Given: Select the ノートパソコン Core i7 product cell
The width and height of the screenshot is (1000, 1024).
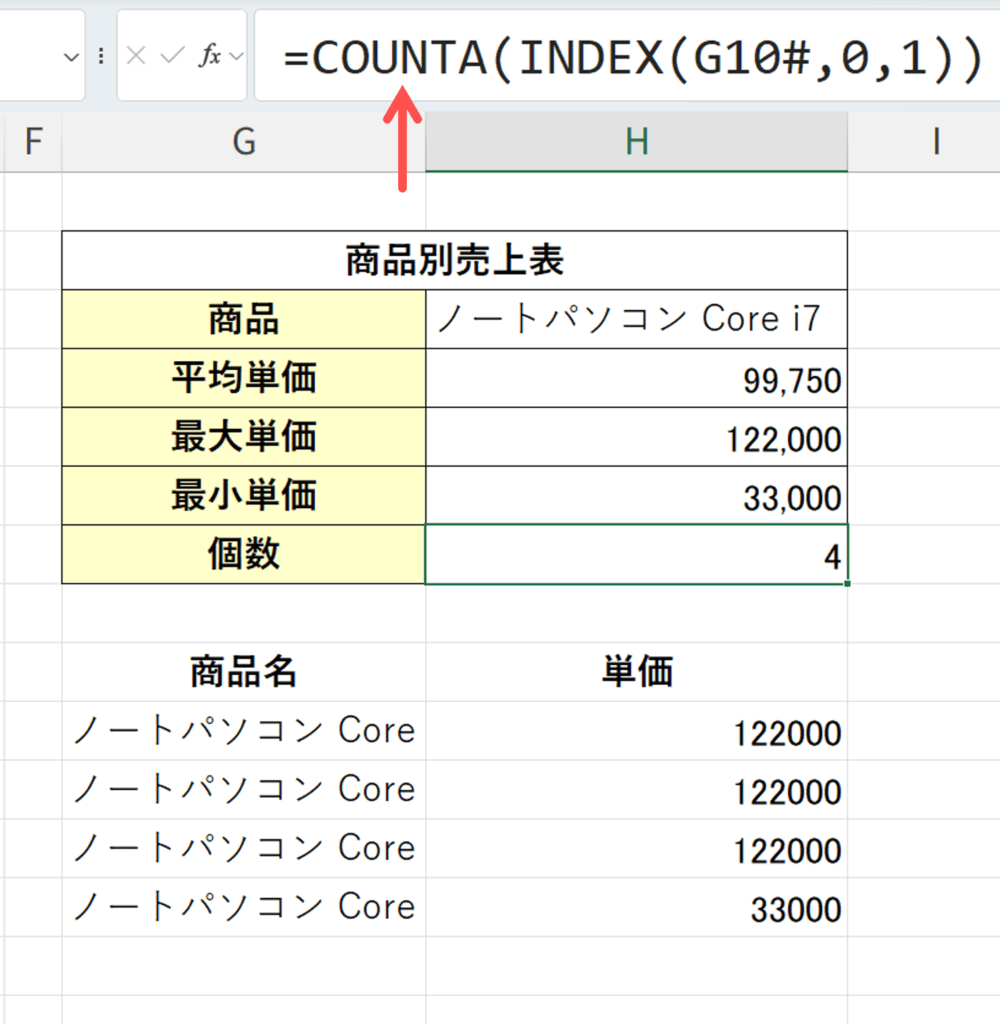Looking at the screenshot, I should coord(636,320).
